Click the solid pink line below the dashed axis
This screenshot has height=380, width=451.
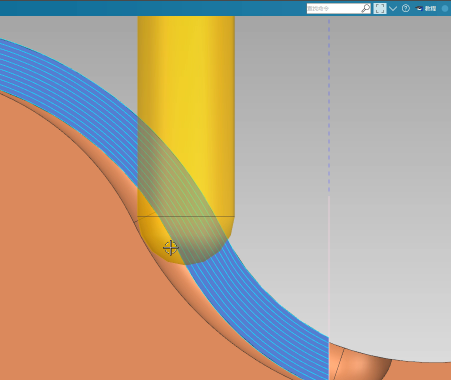pyautogui.click(x=329, y=267)
